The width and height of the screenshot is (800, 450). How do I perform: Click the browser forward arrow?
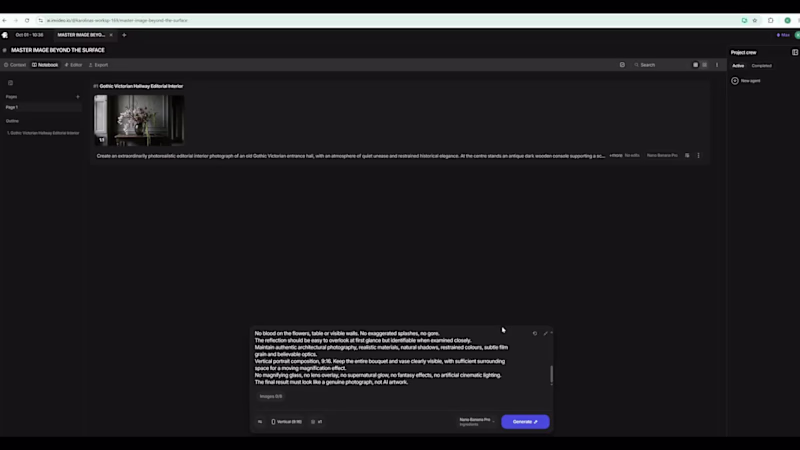point(16,20)
